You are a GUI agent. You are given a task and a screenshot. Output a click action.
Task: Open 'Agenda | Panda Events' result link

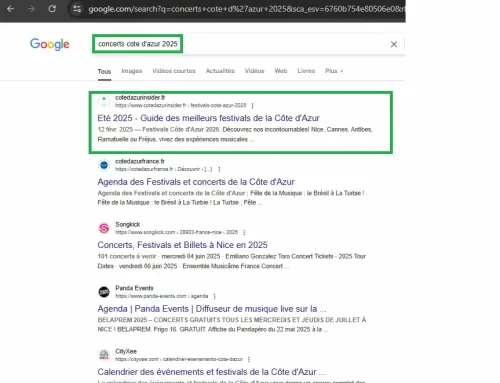click(212, 309)
